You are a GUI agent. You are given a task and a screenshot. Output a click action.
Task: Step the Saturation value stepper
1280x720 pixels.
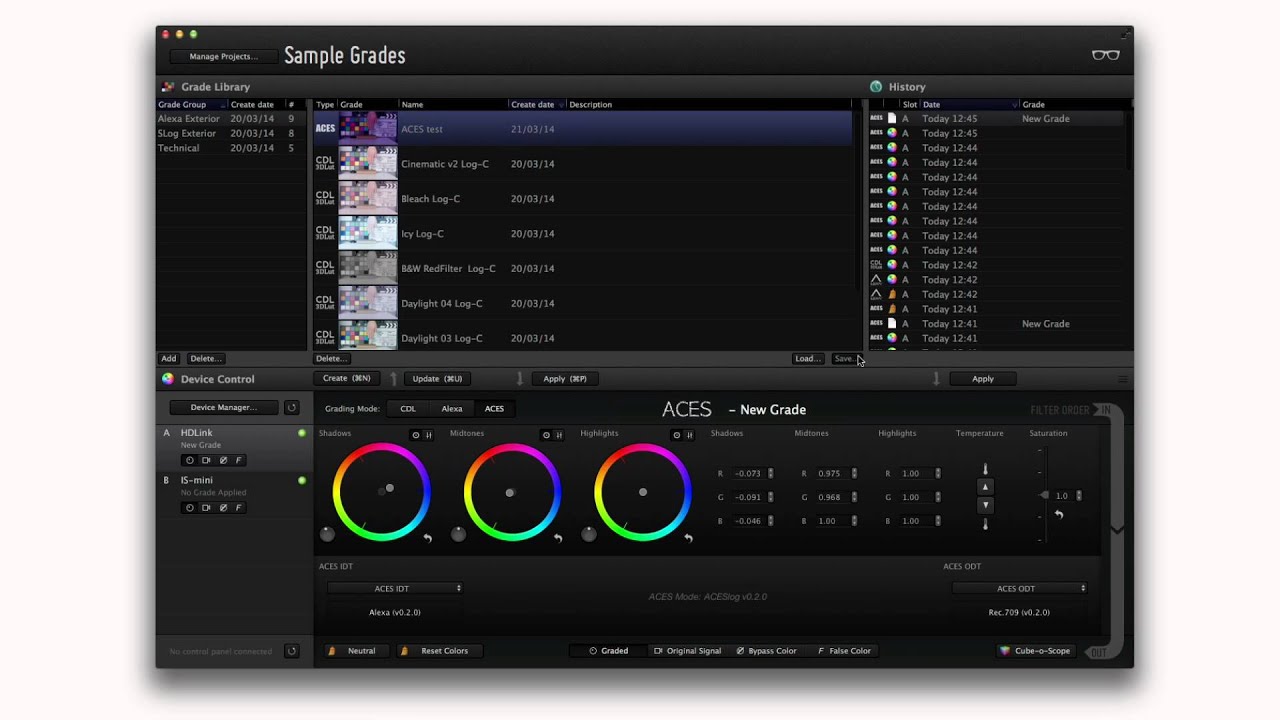(x=1077, y=496)
